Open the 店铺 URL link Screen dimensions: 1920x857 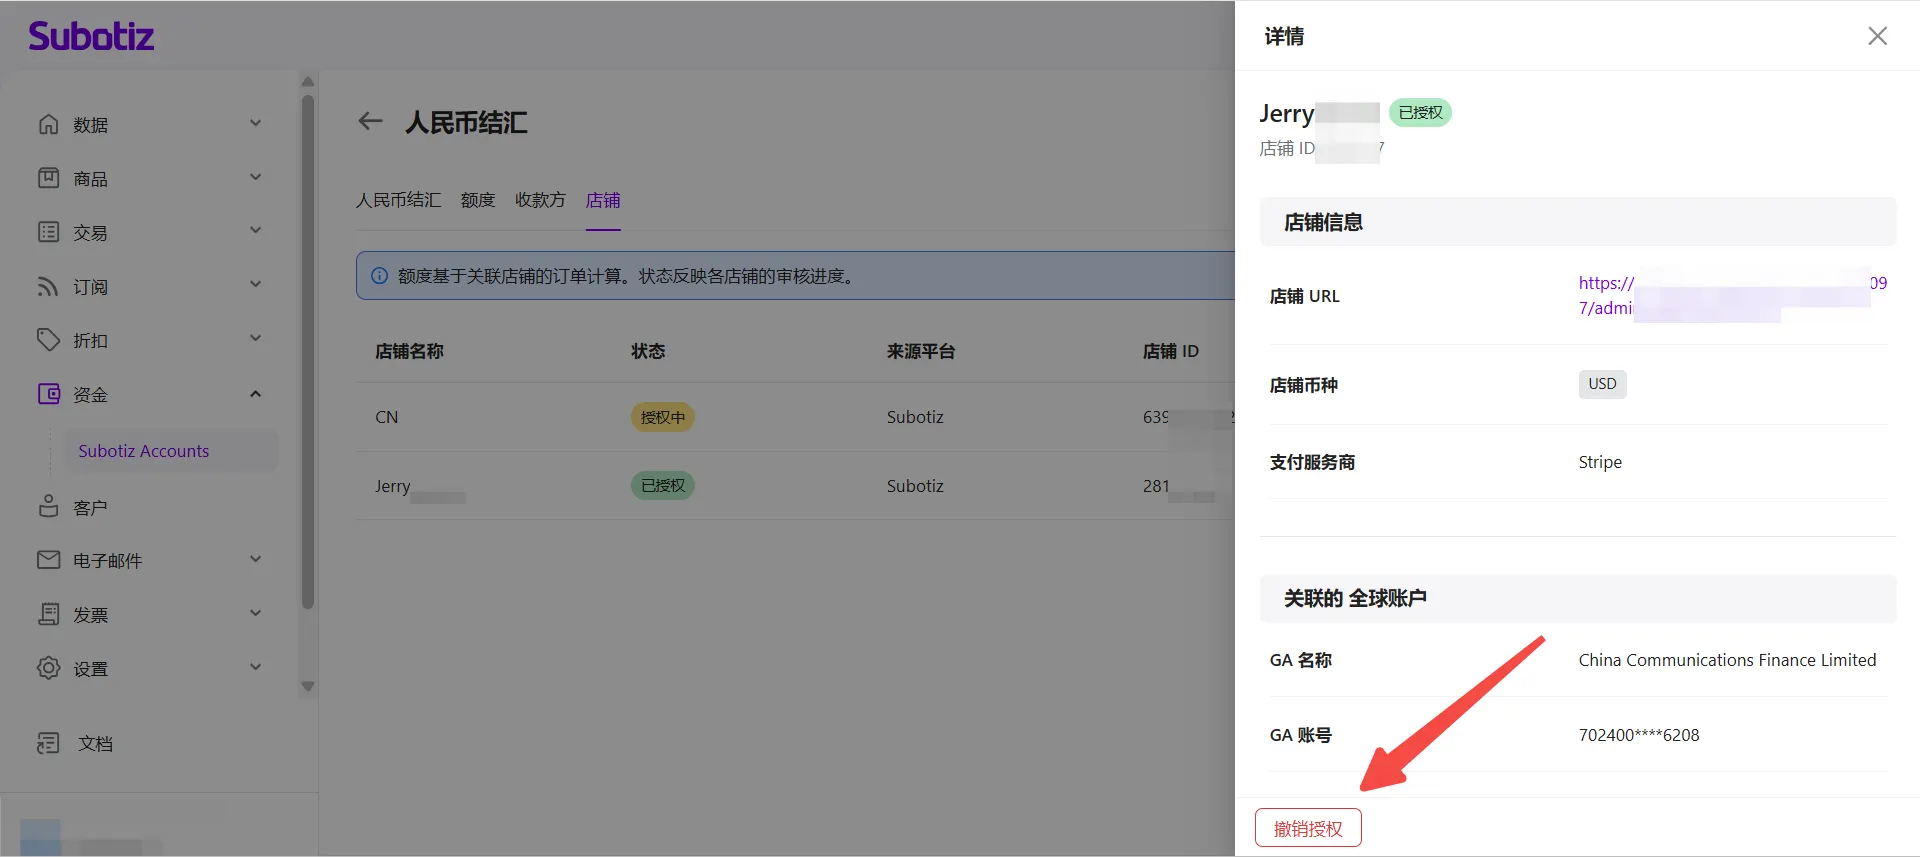[x=1733, y=296]
